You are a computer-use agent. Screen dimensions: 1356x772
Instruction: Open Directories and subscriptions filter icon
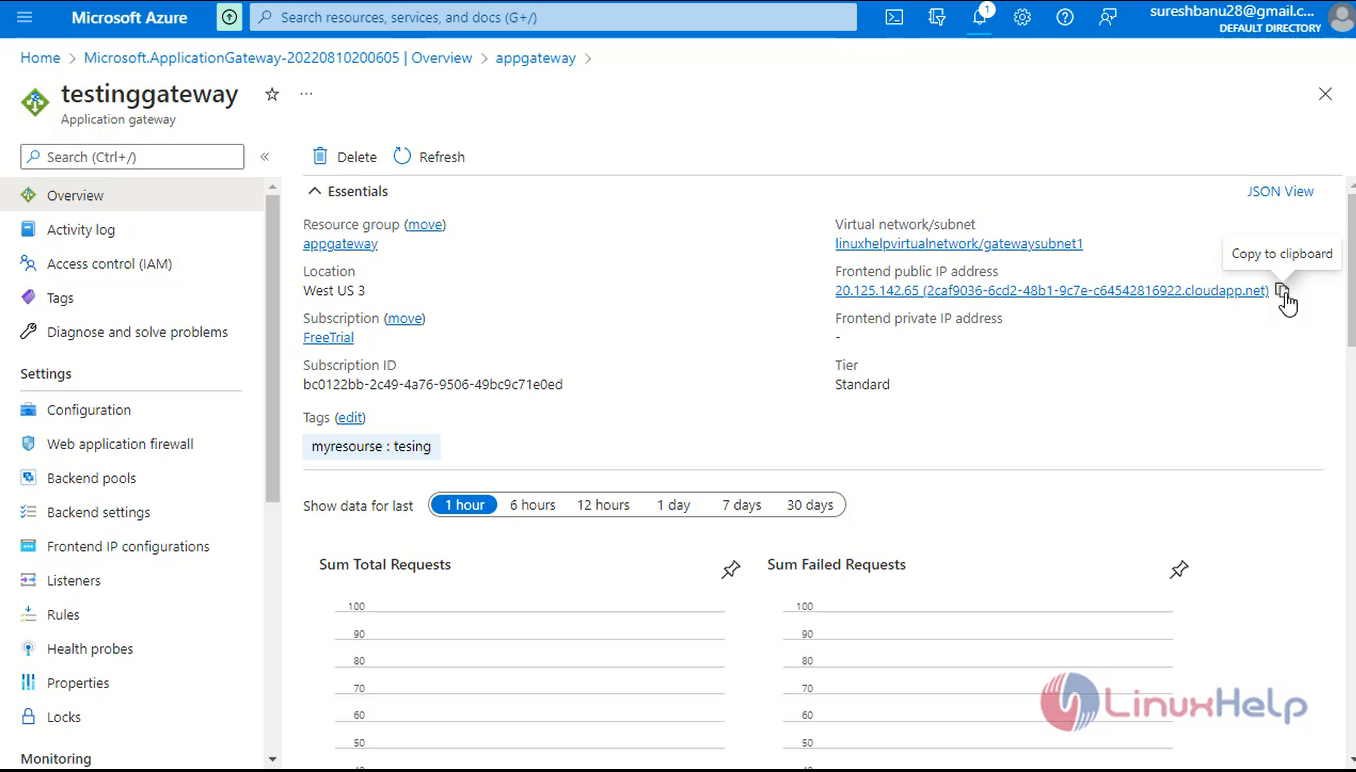click(x=937, y=17)
